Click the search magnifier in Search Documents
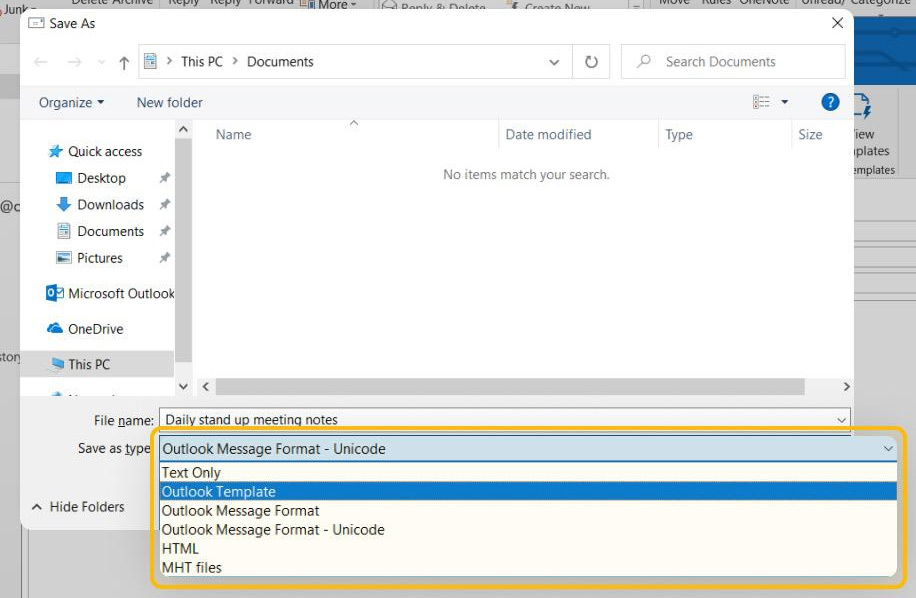This screenshot has width=916, height=598. [643, 61]
